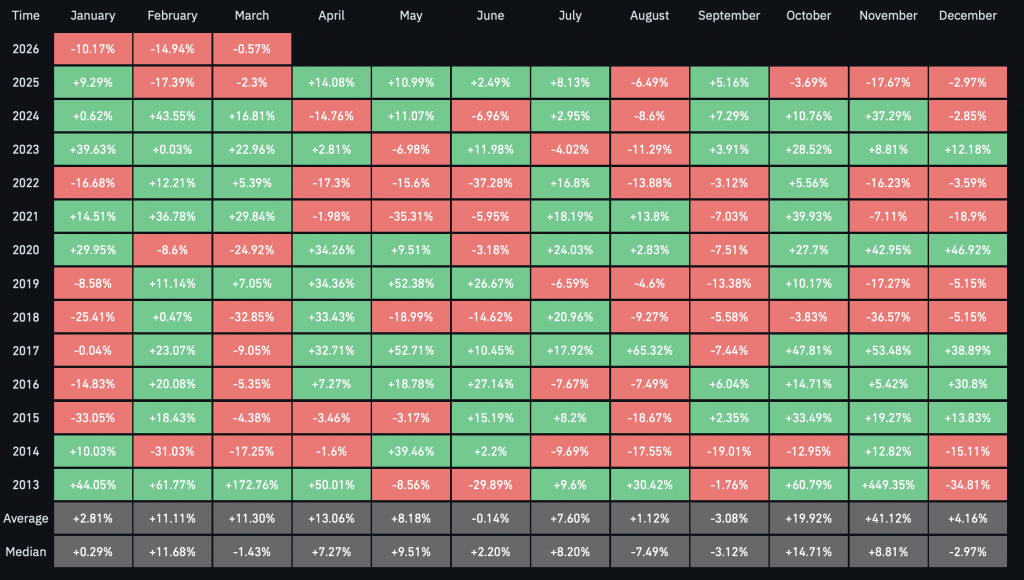The width and height of the screenshot is (1024, 580).
Task: Click the Average row label
Action: (x=25, y=518)
